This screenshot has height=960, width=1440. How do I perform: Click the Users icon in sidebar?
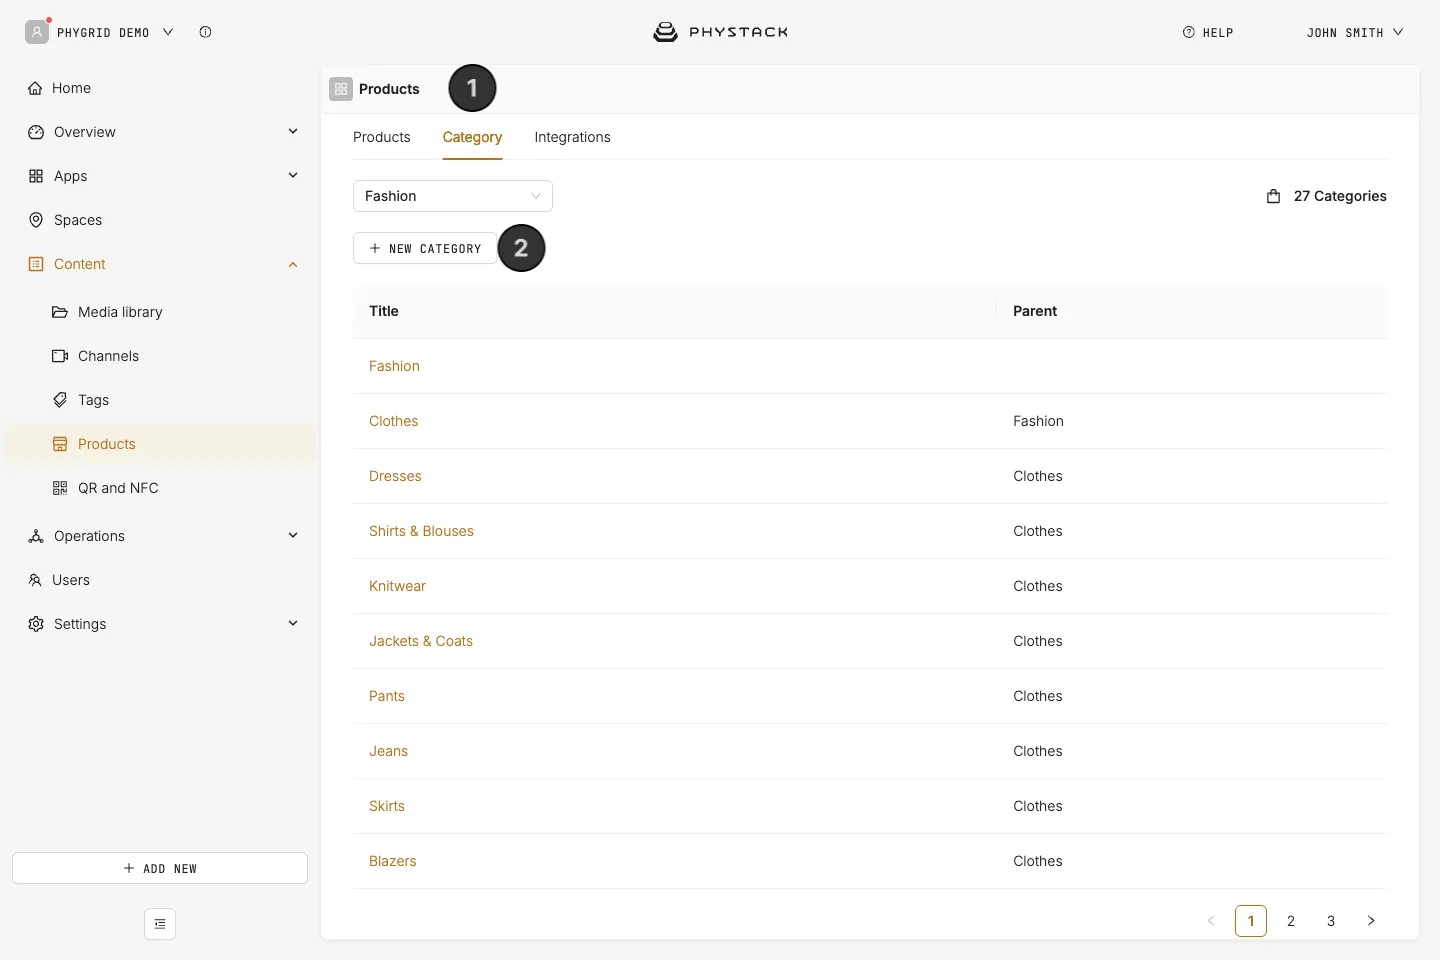35,580
